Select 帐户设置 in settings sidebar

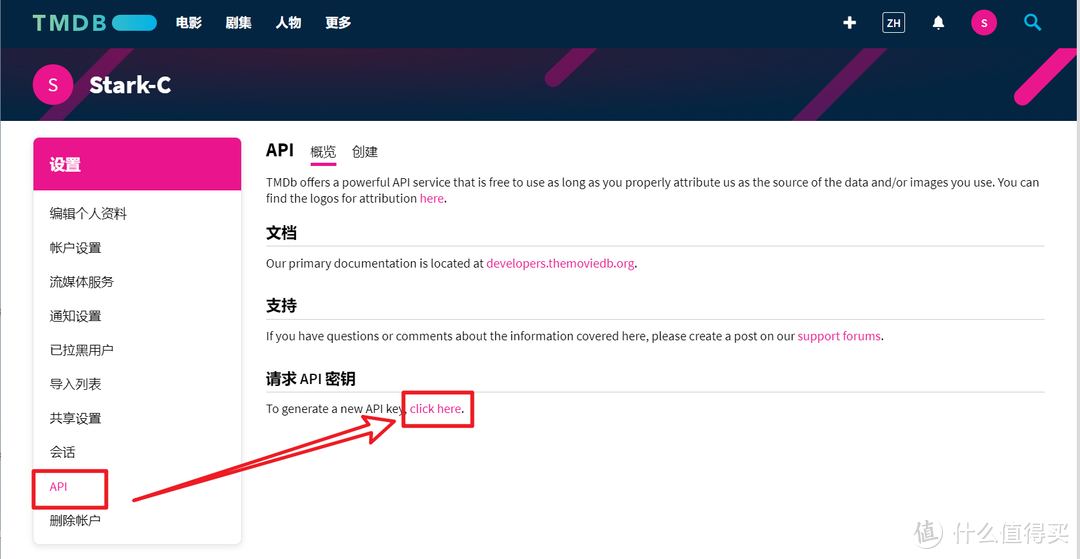click(x=75, y=248)
